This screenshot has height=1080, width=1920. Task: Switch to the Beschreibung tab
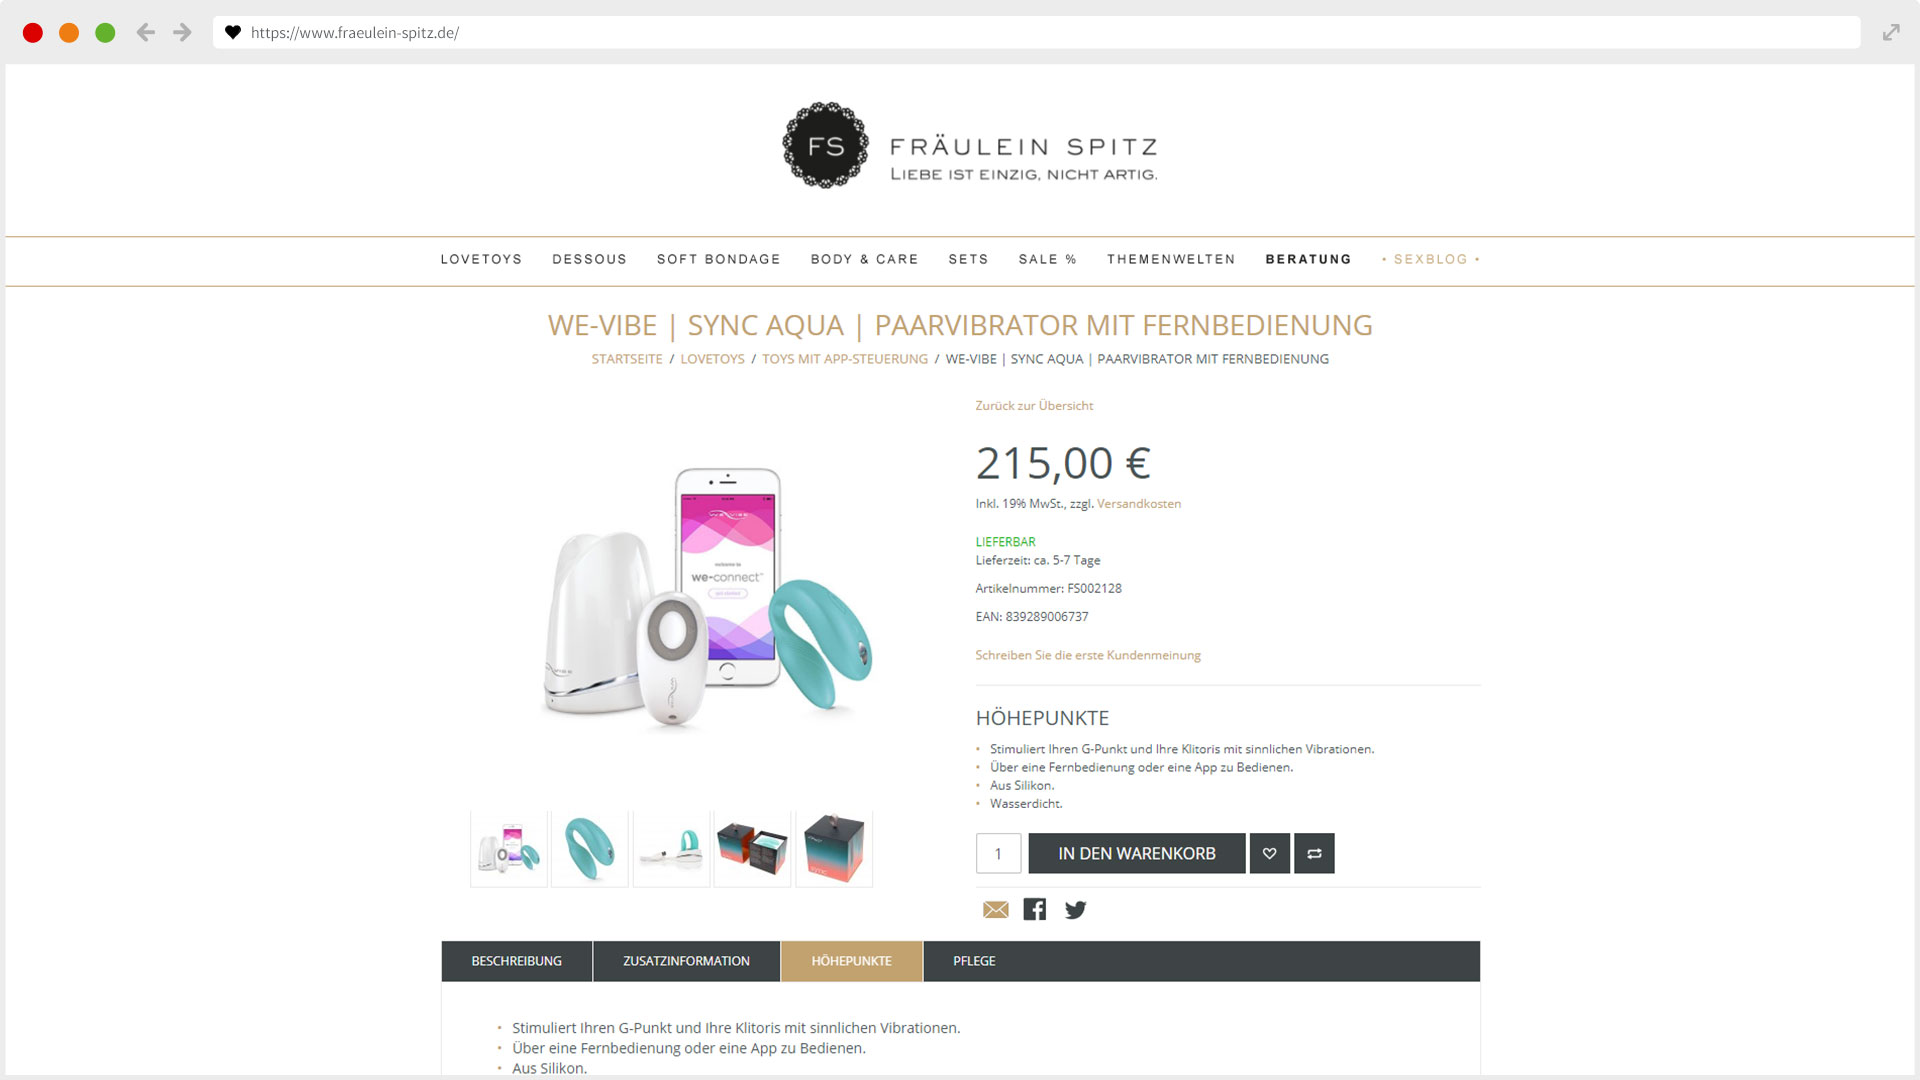pyautogui.click(x=516, y=961)
